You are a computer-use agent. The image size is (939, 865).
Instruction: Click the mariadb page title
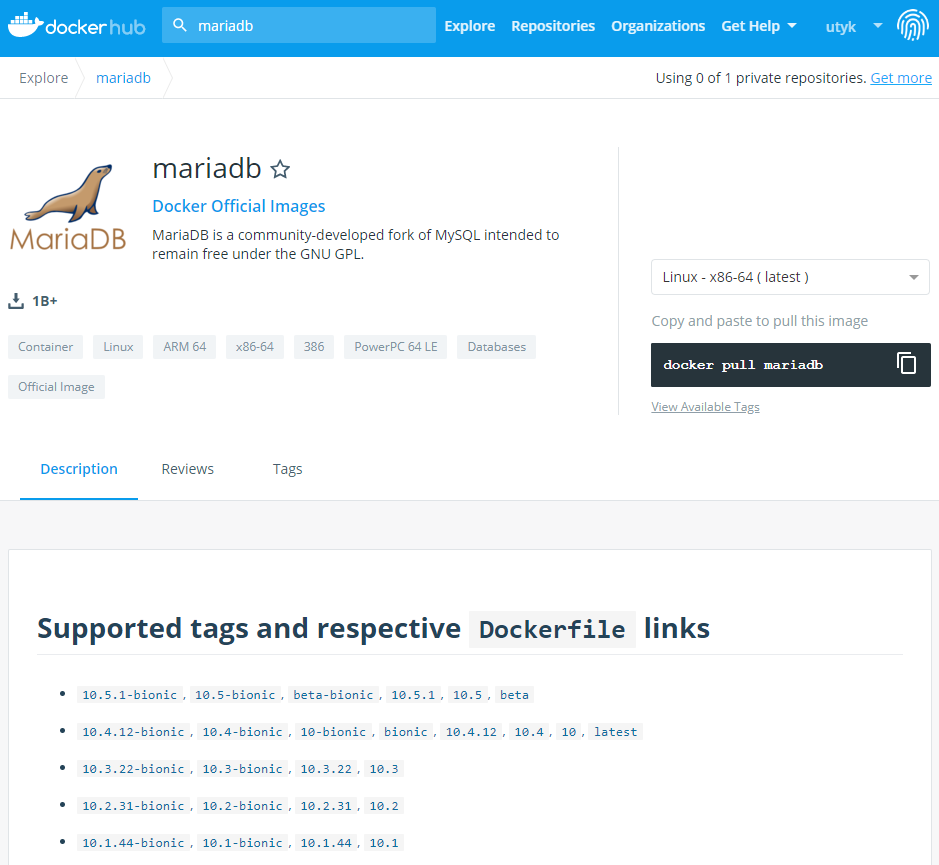point(207,169)
